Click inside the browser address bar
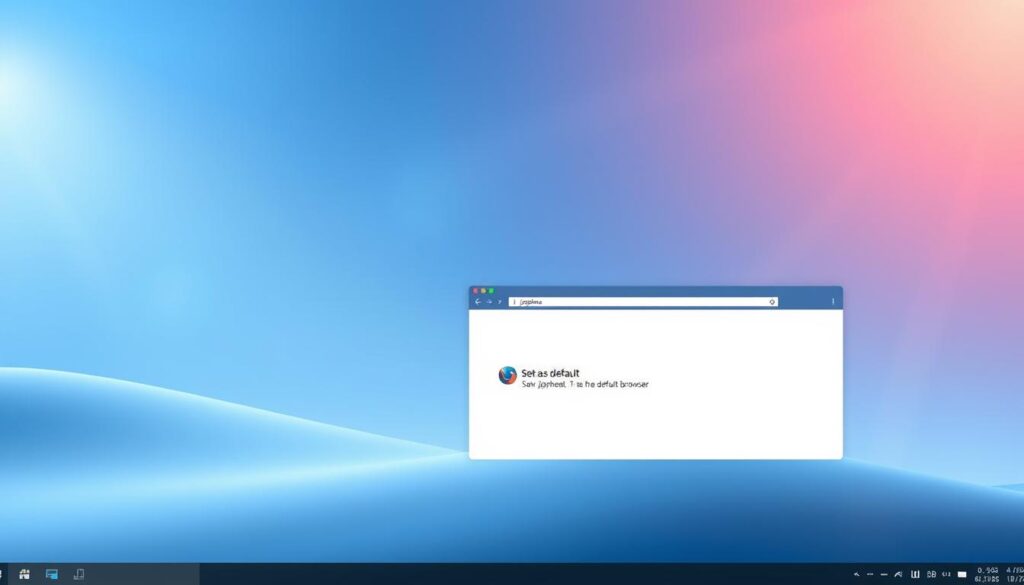 640,301
